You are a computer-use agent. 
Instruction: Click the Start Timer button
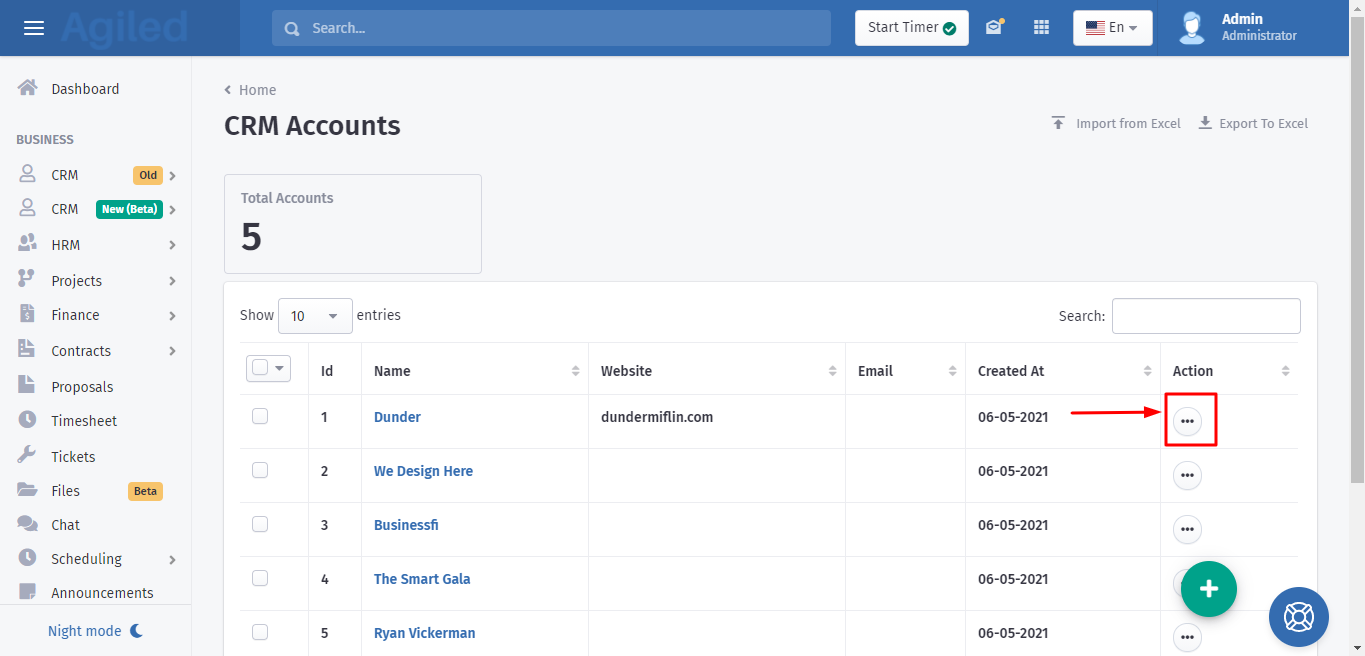click(911, 28)
